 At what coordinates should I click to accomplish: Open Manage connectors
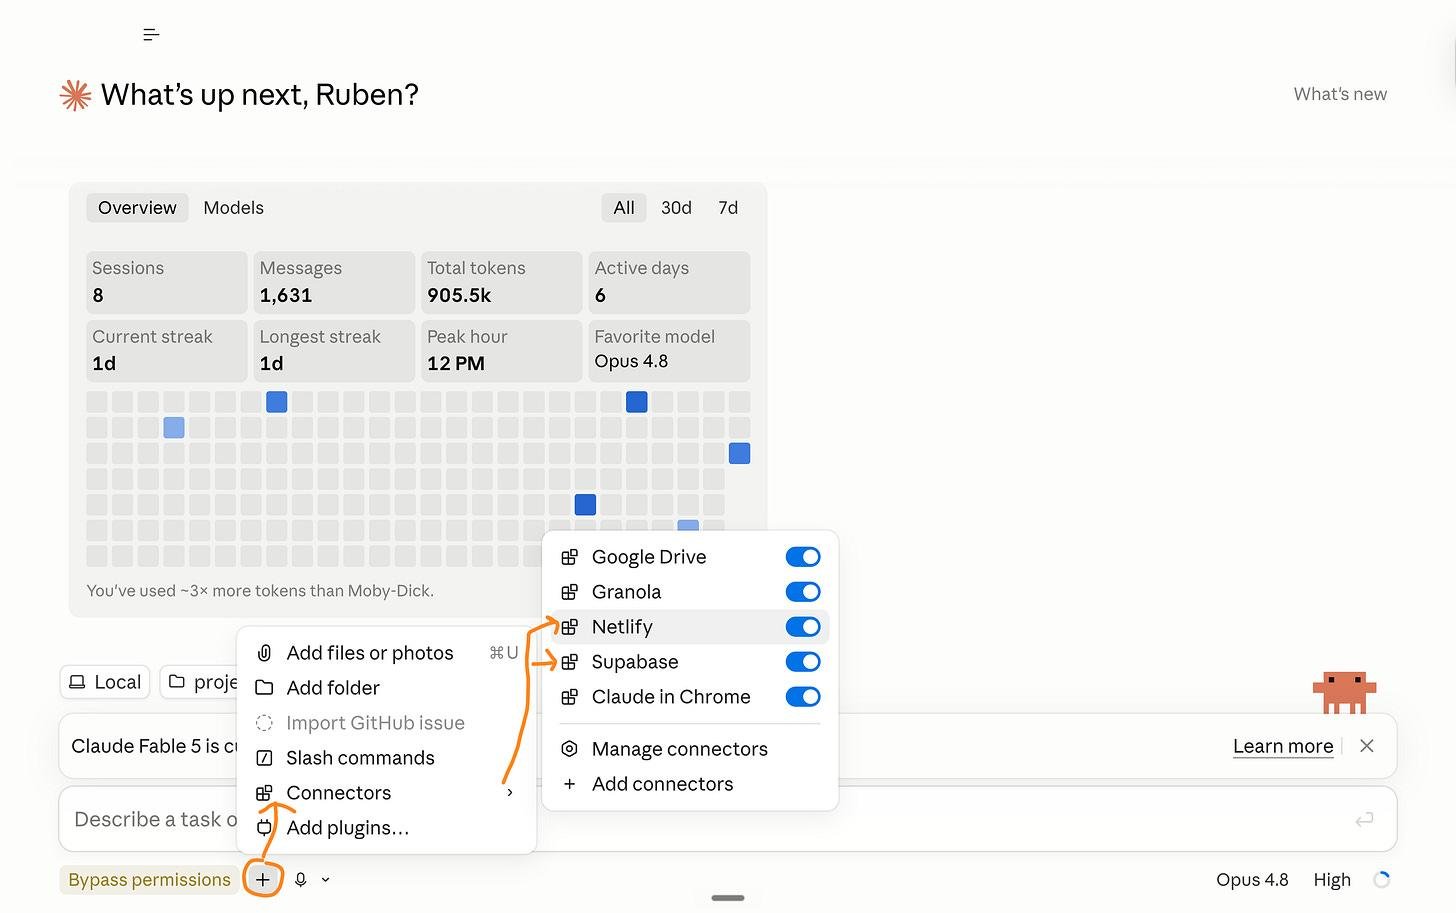click(x=690, y=749)
